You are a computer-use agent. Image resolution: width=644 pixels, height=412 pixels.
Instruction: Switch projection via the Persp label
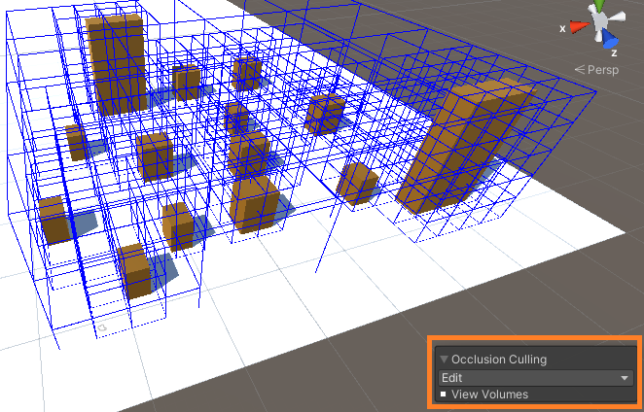(x=604, y=69)
